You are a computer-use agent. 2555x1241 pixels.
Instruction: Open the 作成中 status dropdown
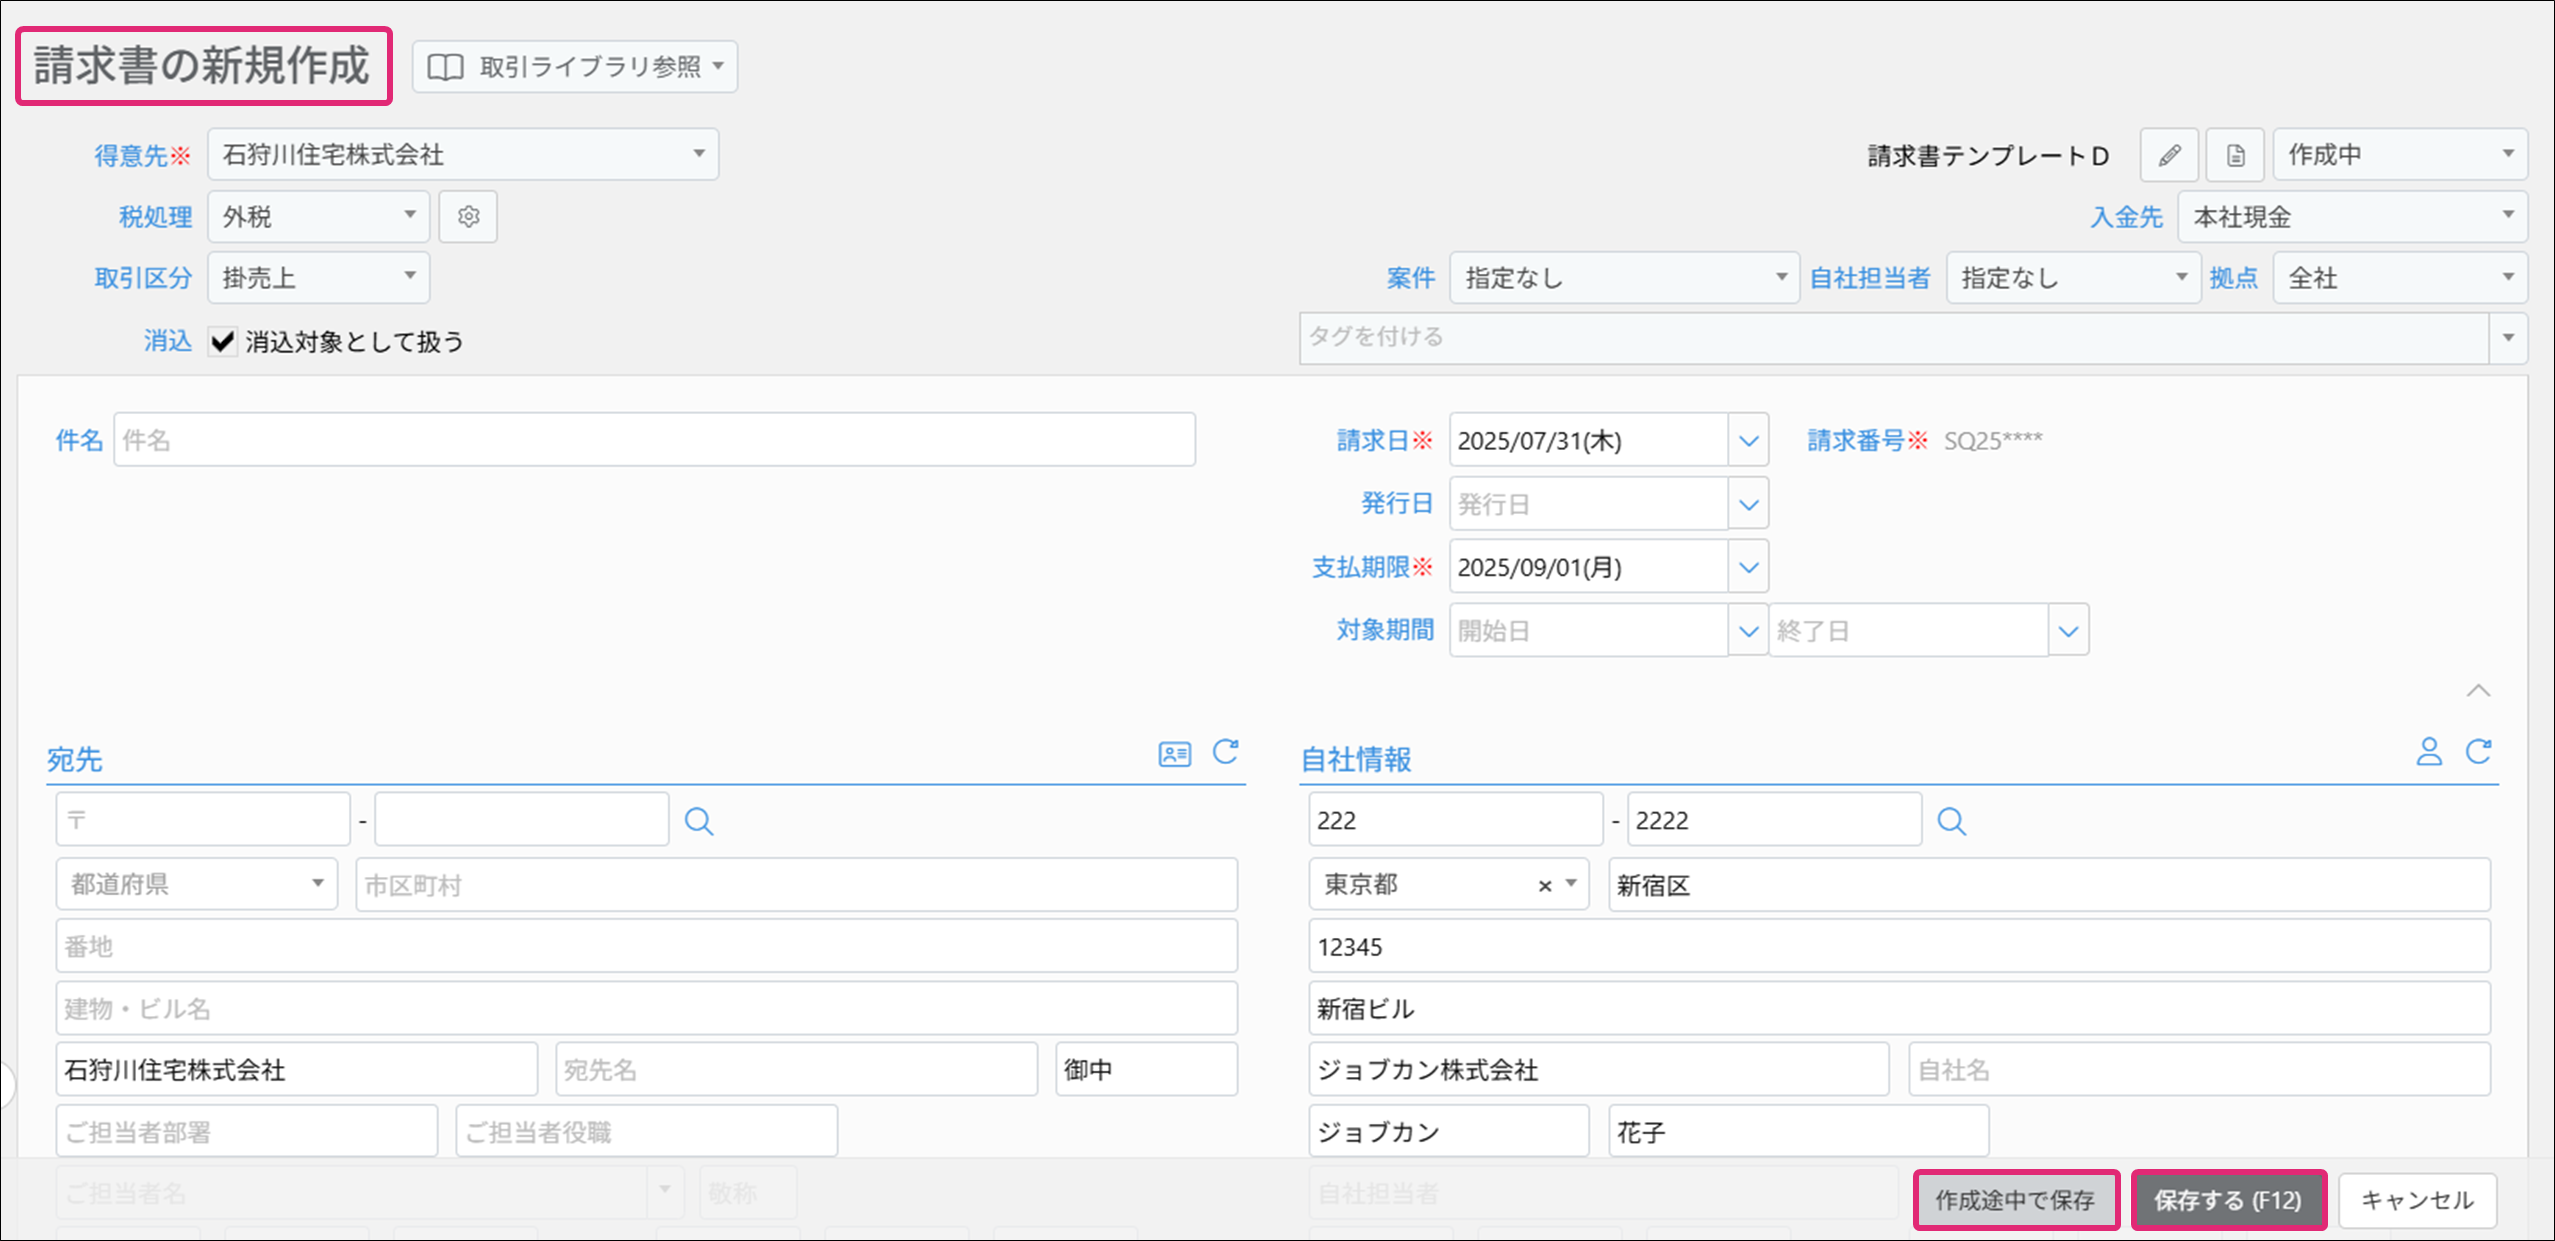pyautogui.click(x=2399, y=155)
